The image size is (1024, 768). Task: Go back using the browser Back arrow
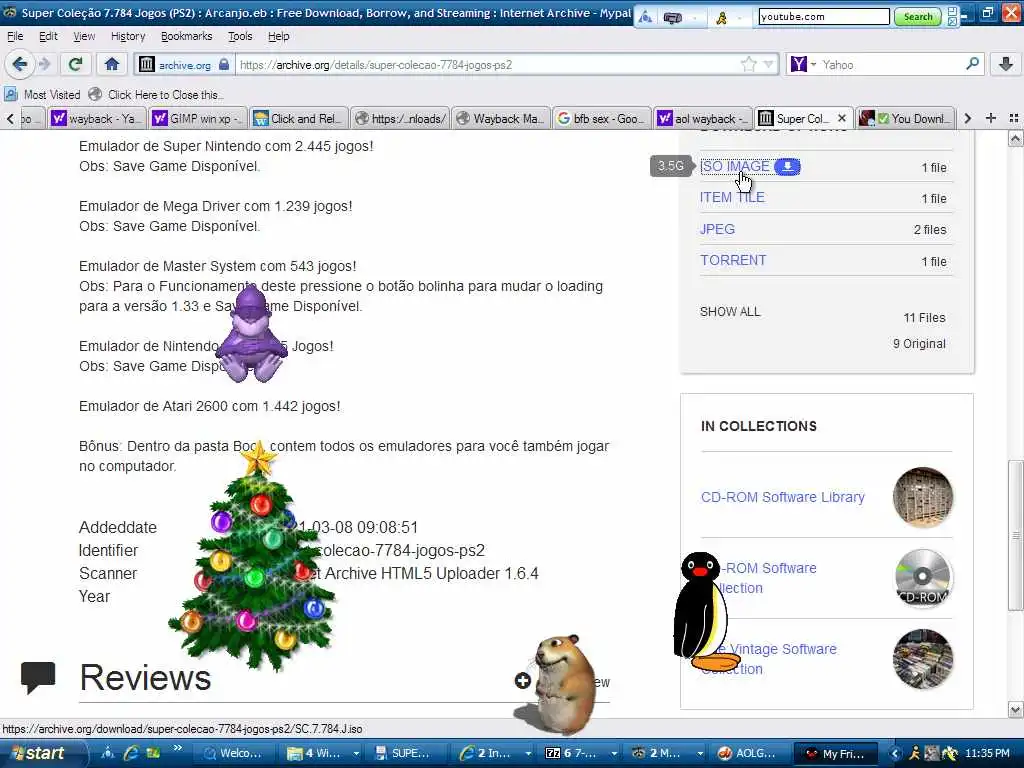(x=19, y=64)
